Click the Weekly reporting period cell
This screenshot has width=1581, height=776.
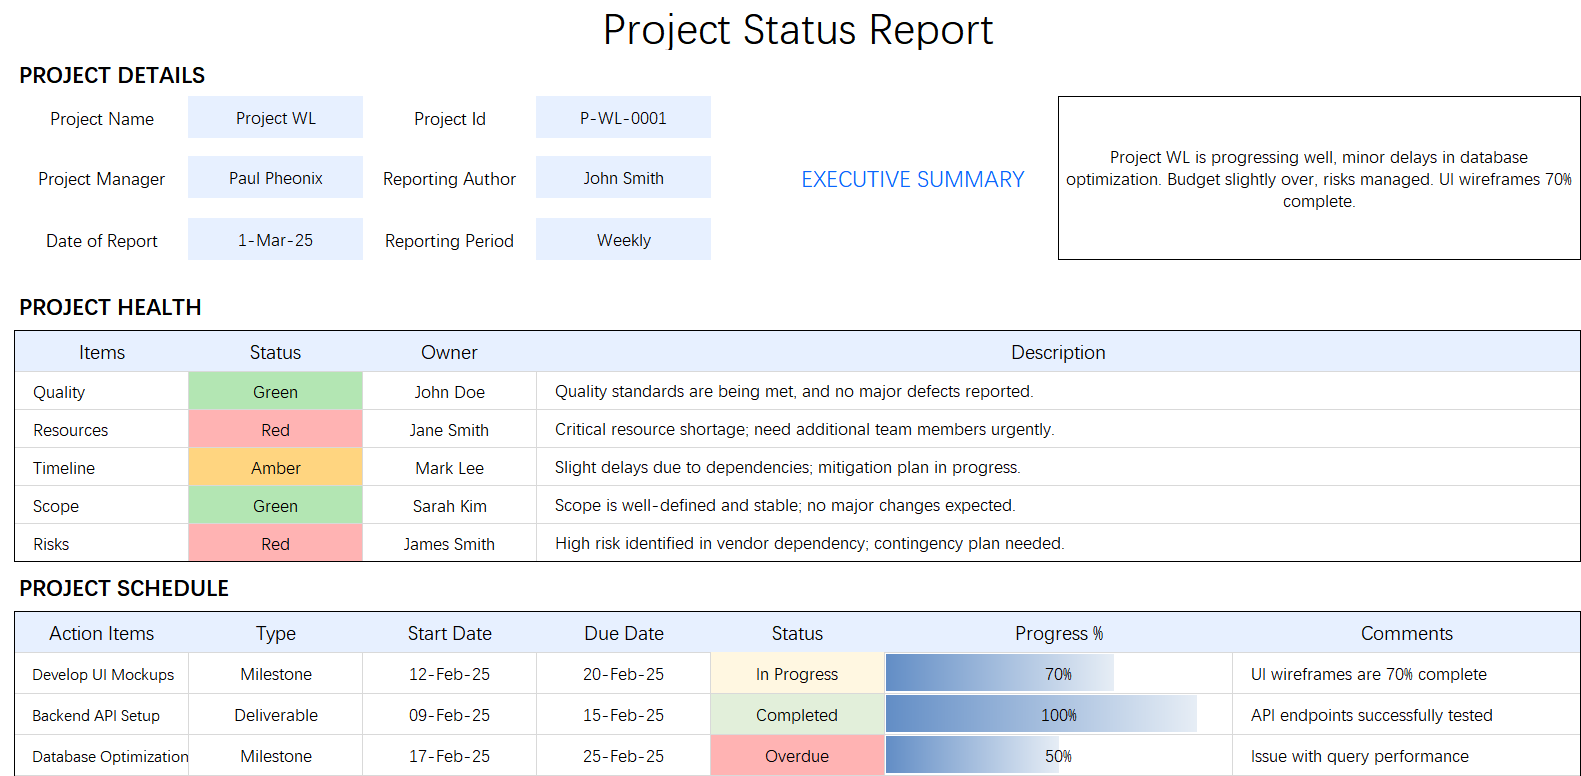coord(623,239)
